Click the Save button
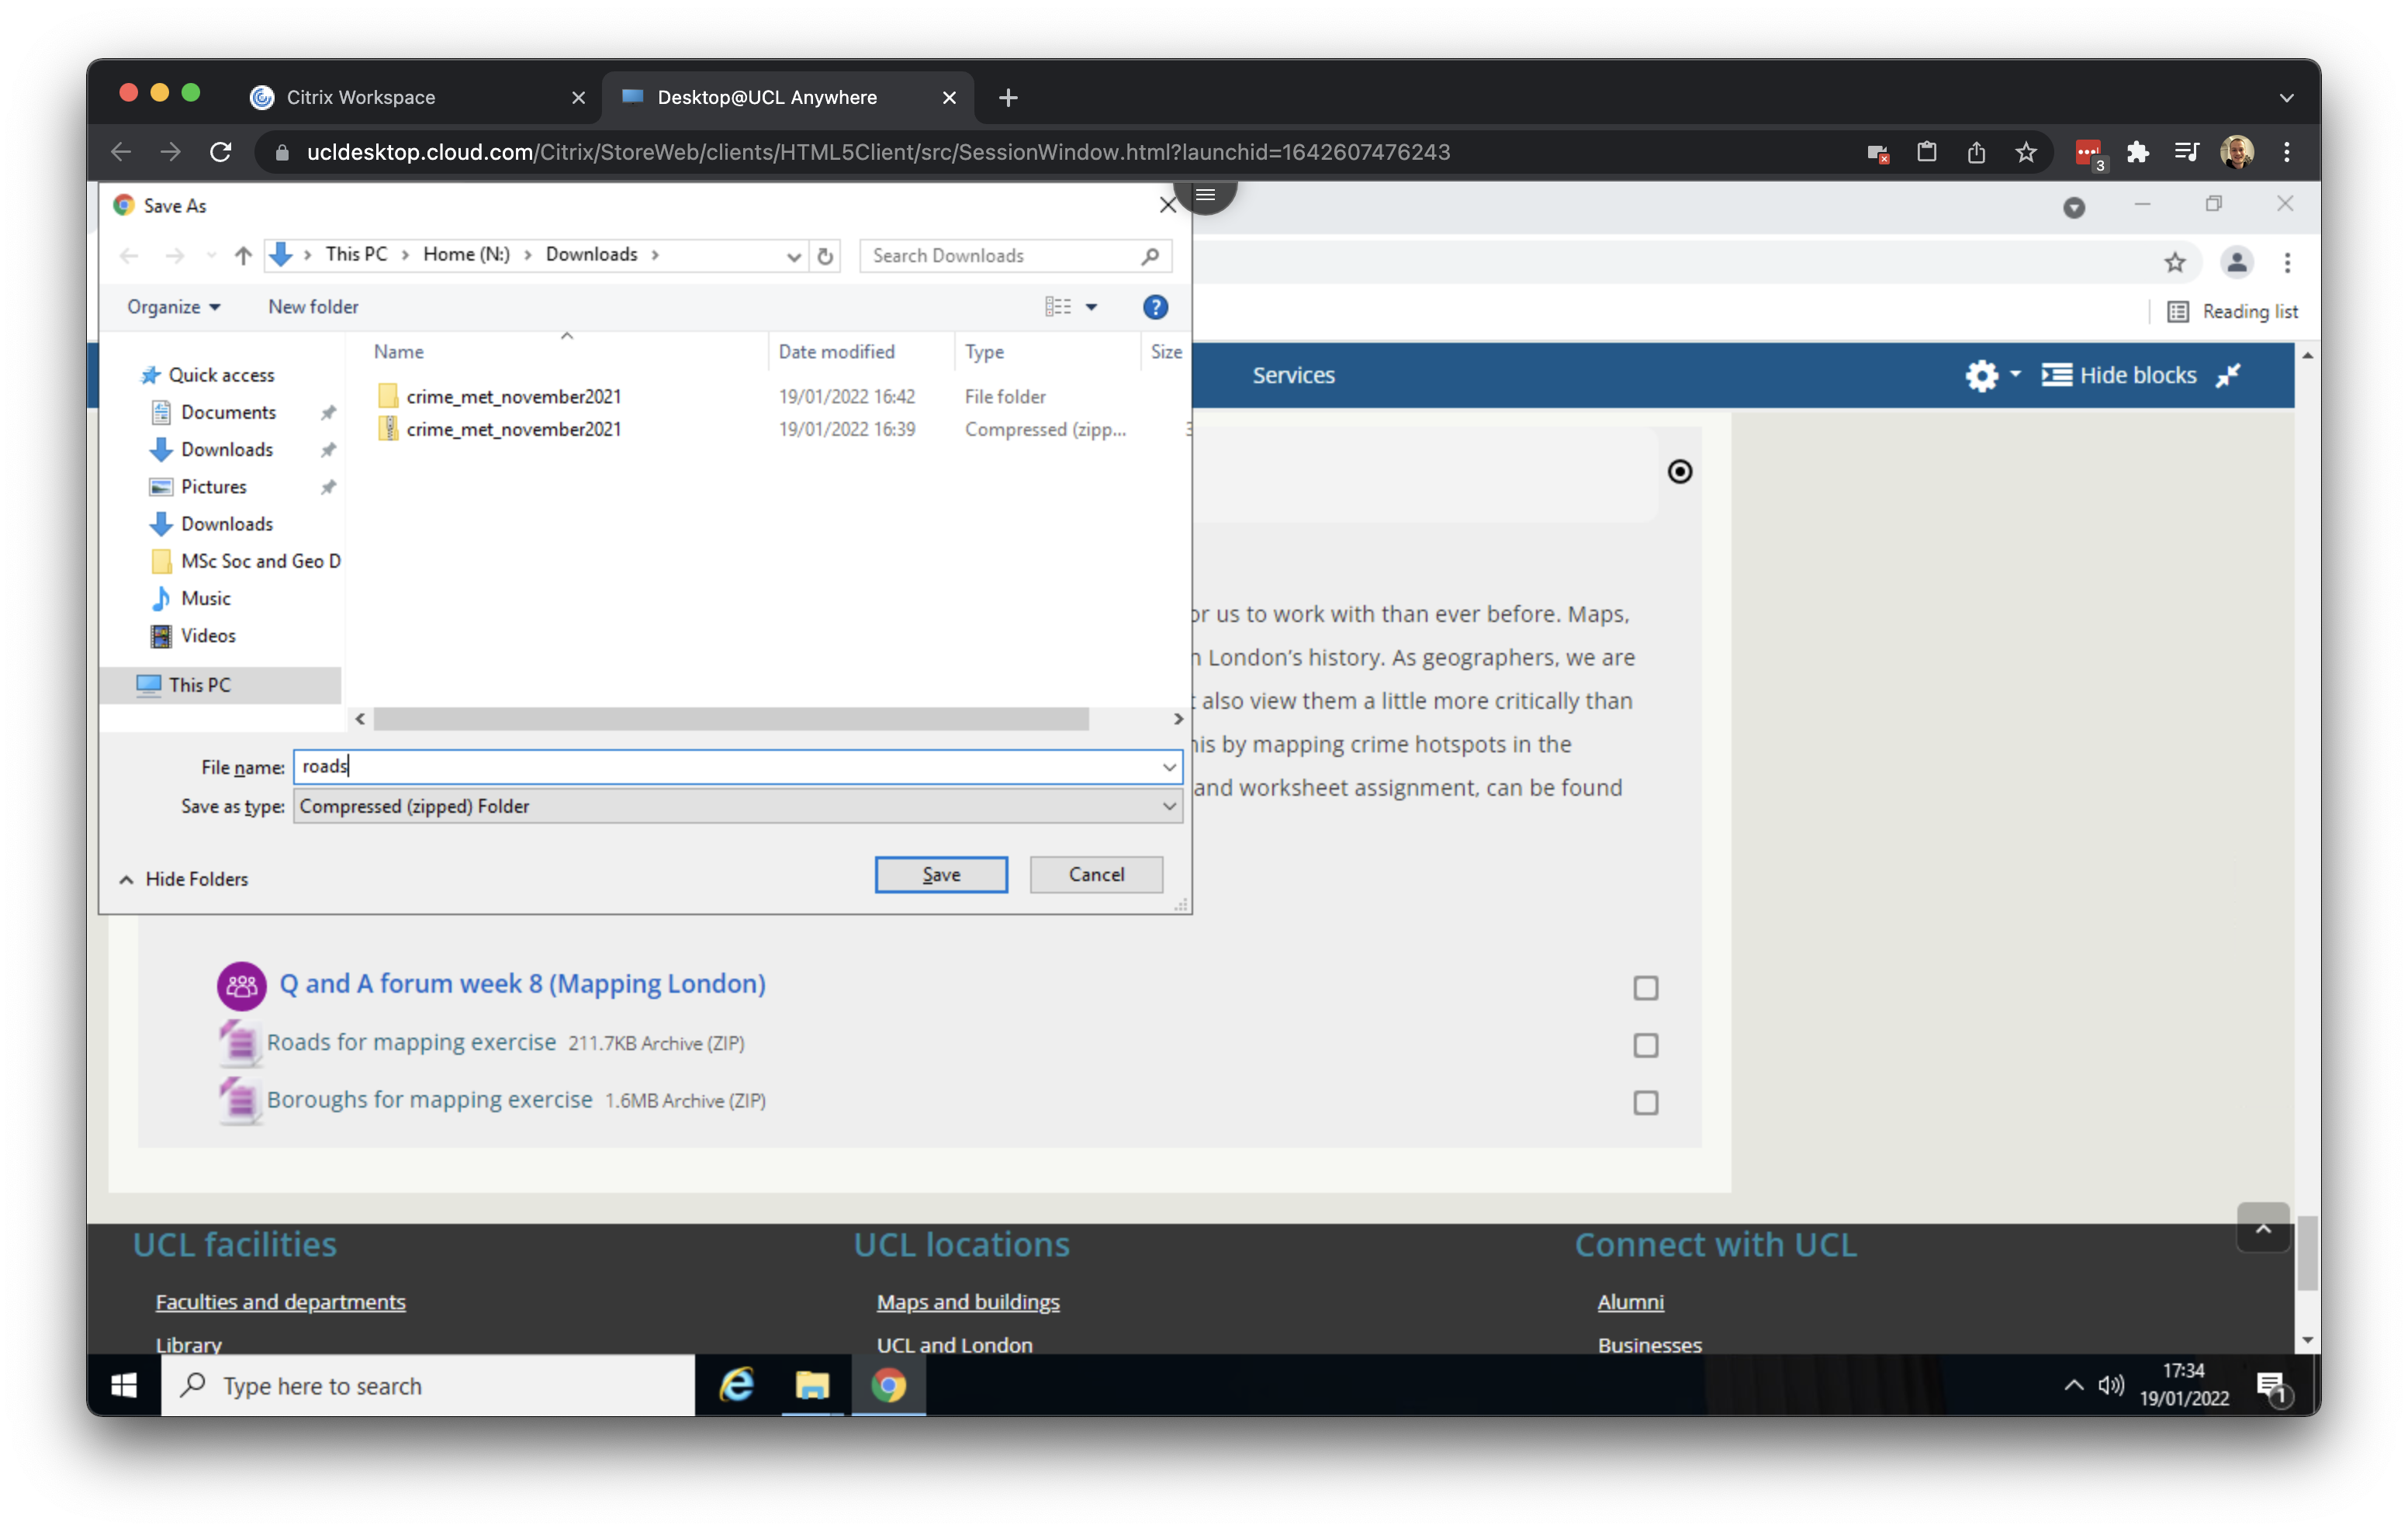2408x1531 pixels. point(940,874)
